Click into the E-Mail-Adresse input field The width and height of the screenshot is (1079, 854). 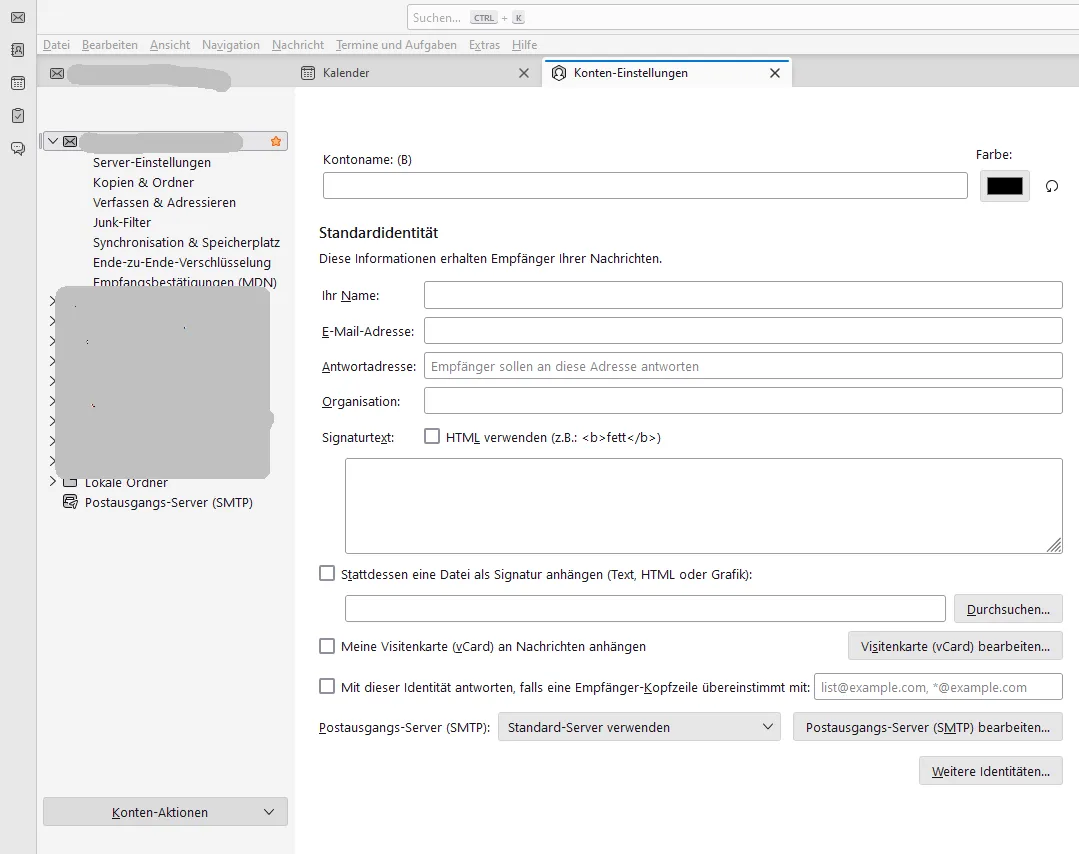click(x=743, y=331)
